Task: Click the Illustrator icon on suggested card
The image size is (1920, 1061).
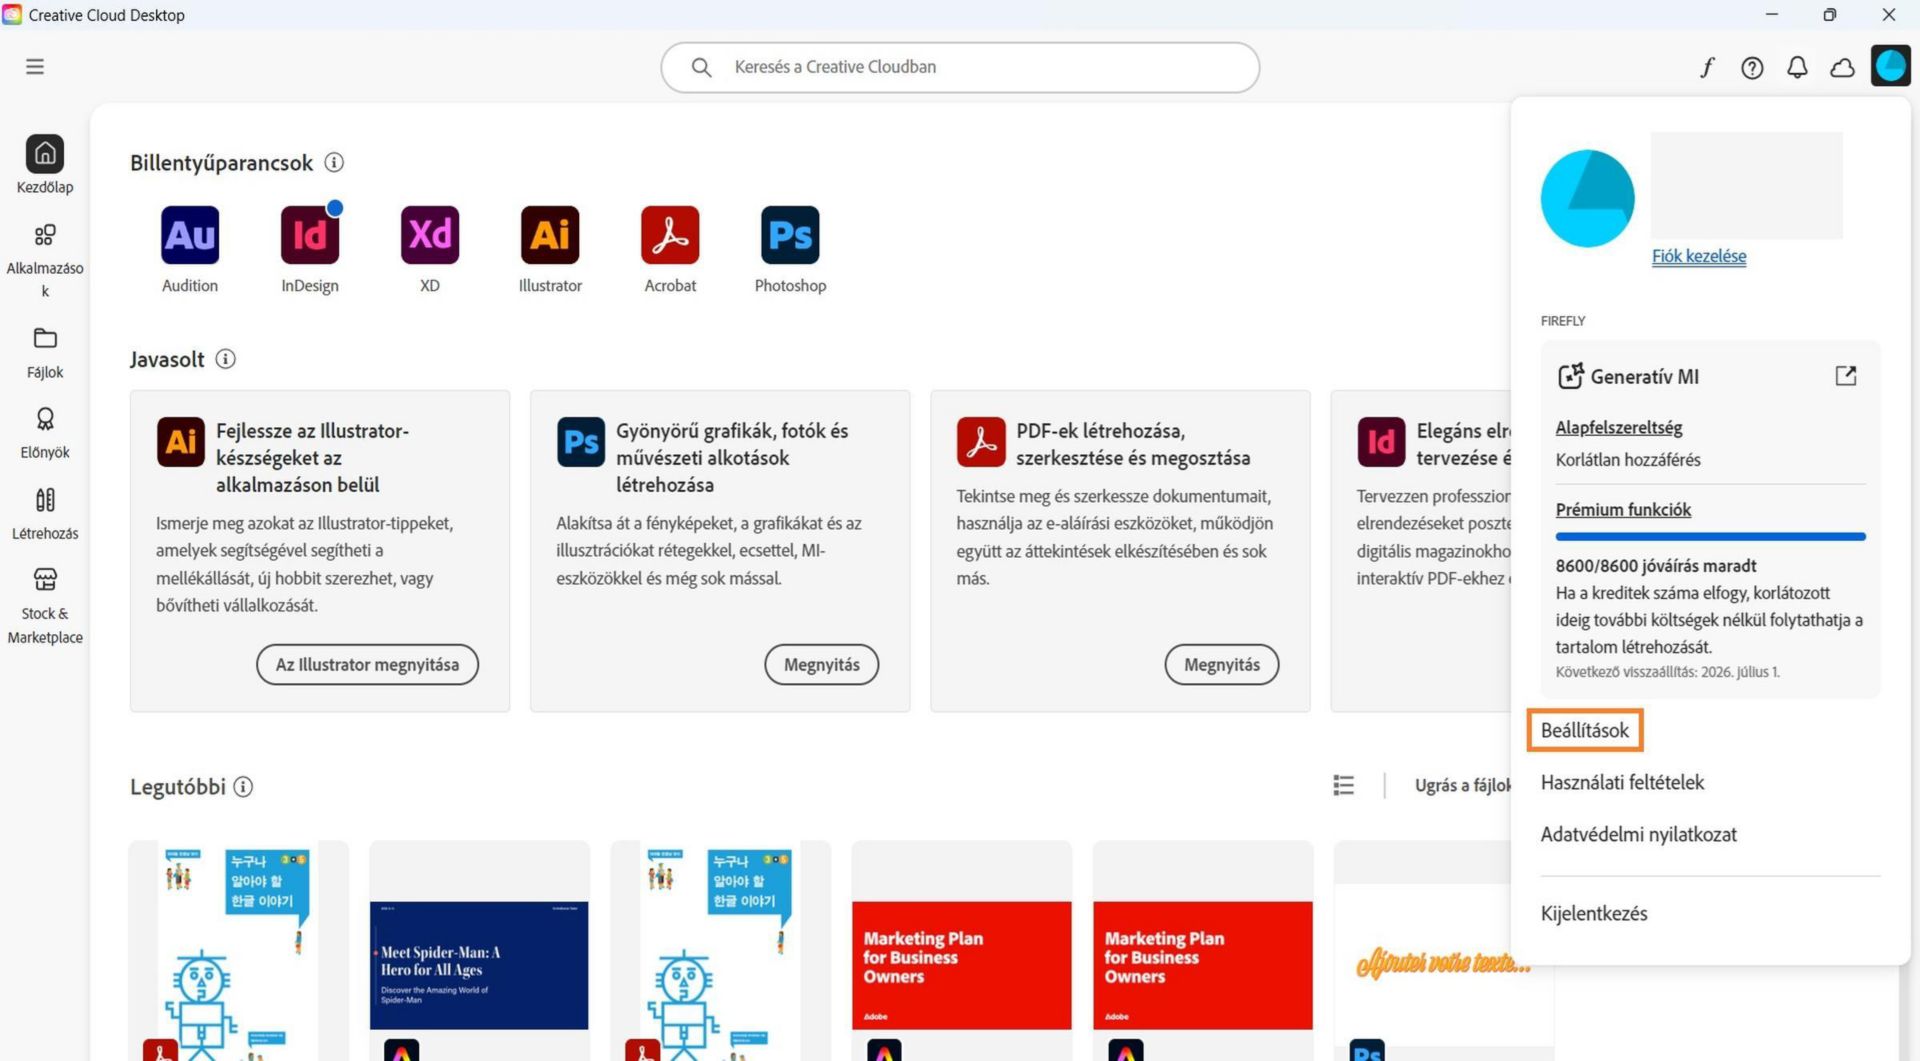Action: [181, 442]
